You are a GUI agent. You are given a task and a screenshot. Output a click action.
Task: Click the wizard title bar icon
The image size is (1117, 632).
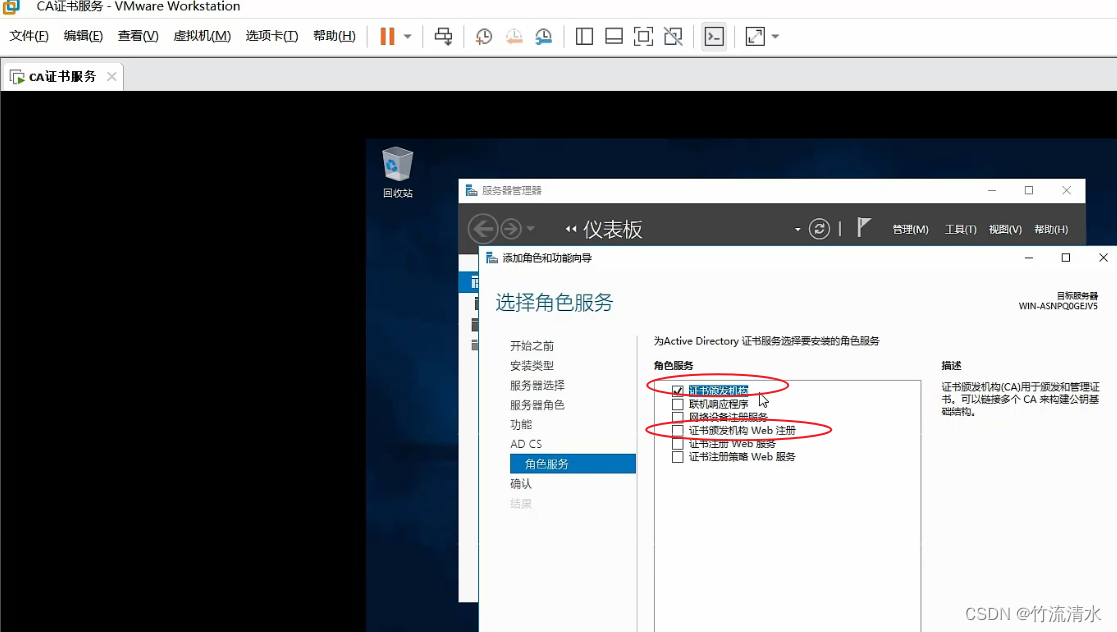click(492, 258)
